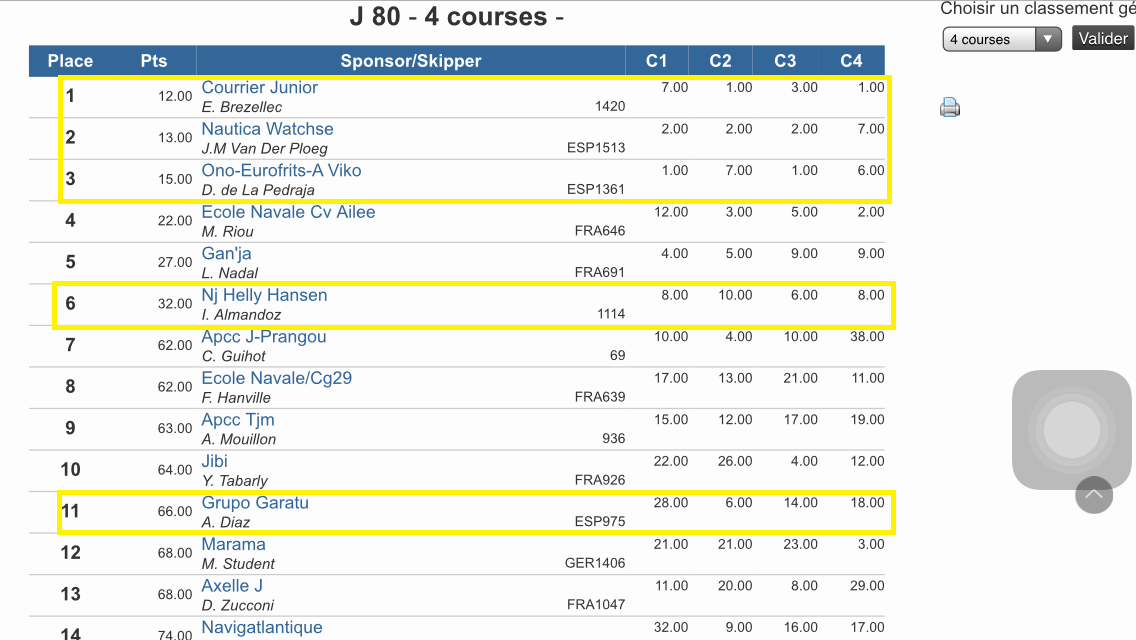Select Ono-Eurofrits-A Viko entry
1136x640 pixels.
point(281,171)
